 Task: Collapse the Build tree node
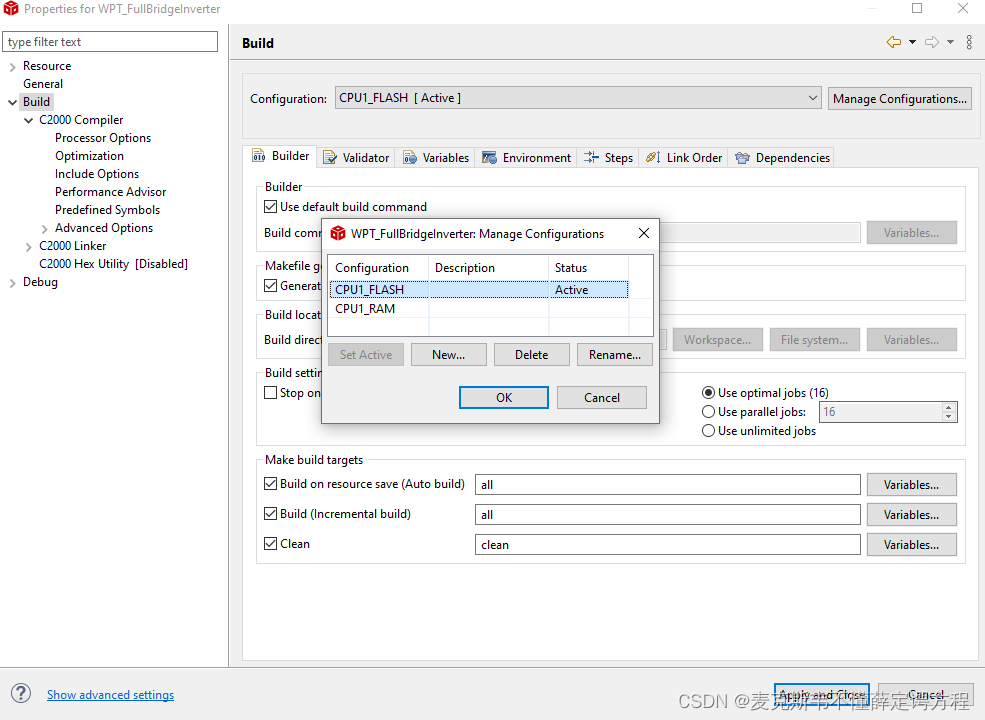[x=13, y=102]
